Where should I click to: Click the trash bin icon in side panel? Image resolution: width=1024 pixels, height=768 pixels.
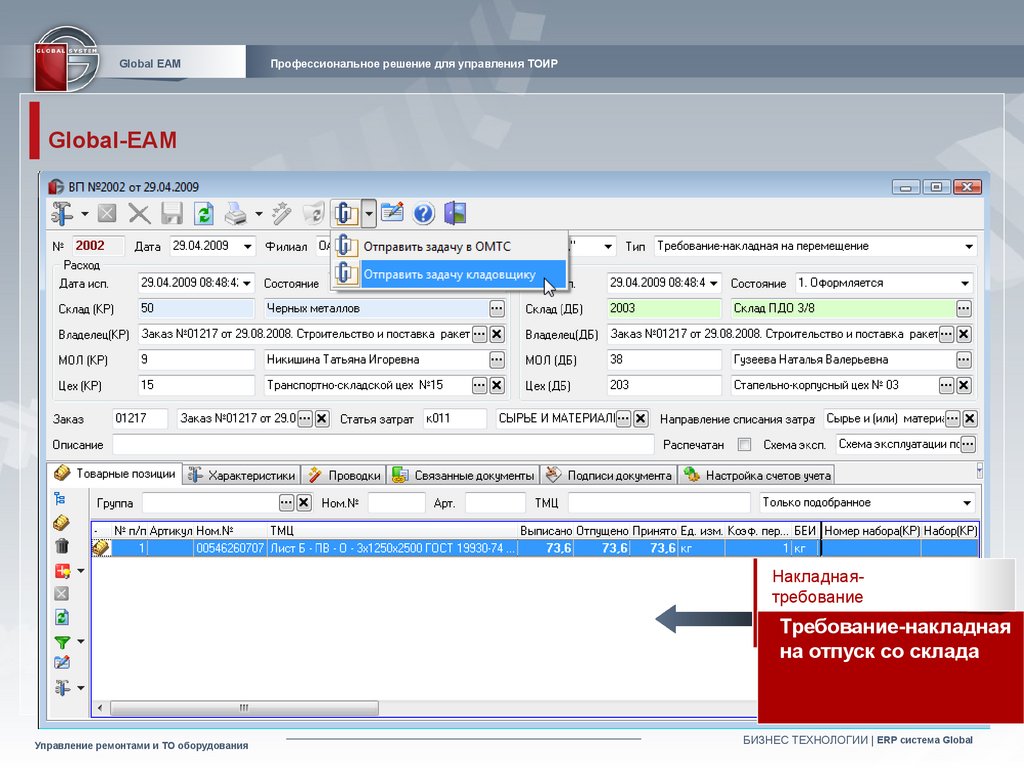[x=61, y=546]
